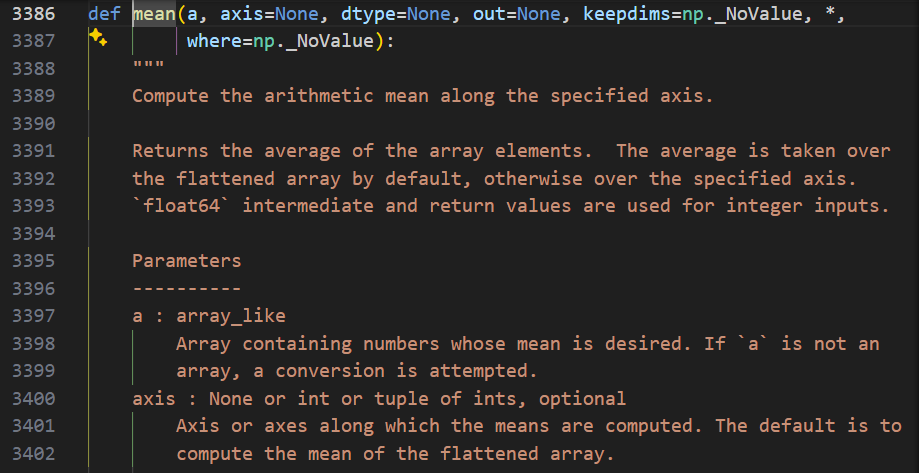Click the sparkle AI code action icon
The width and height of the screenshot is (919, 473).
tap(97, 38)
